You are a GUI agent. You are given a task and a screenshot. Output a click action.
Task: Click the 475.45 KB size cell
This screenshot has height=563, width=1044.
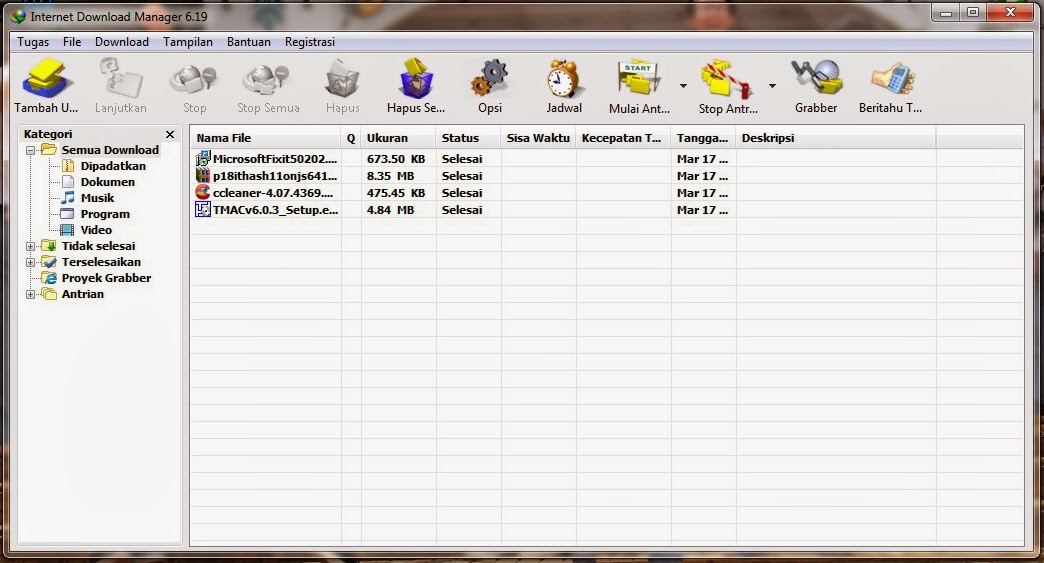395,193
